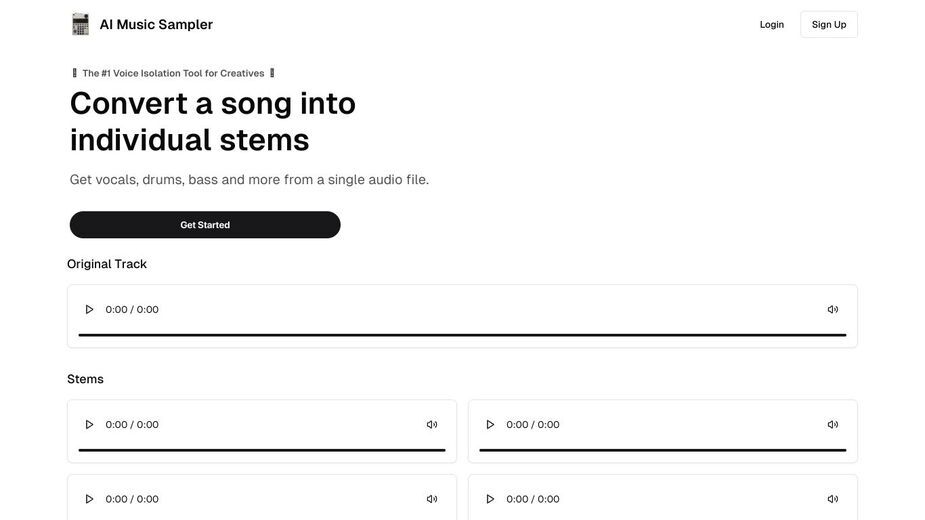Viewport: 925px width, 520px height.
Task: Click the AI Music Sampler logo icon
Action: (x=80, y=24)
